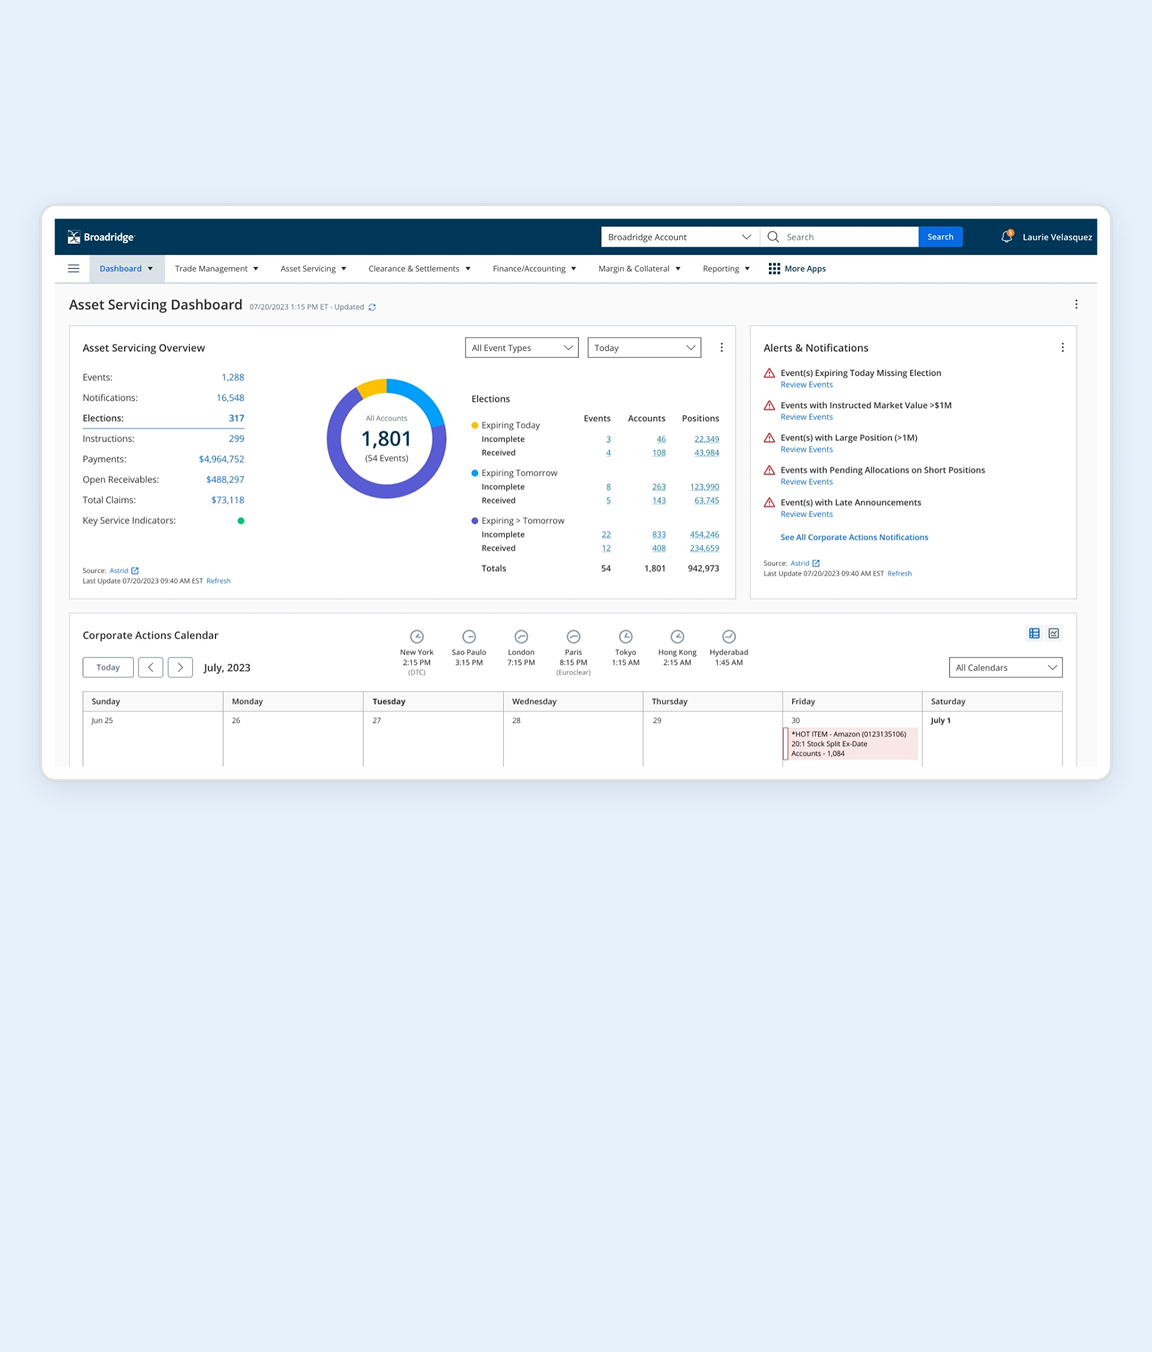Click See All Corporate Actions Notifications
1152x1352 pixels.
coord(854,538)
